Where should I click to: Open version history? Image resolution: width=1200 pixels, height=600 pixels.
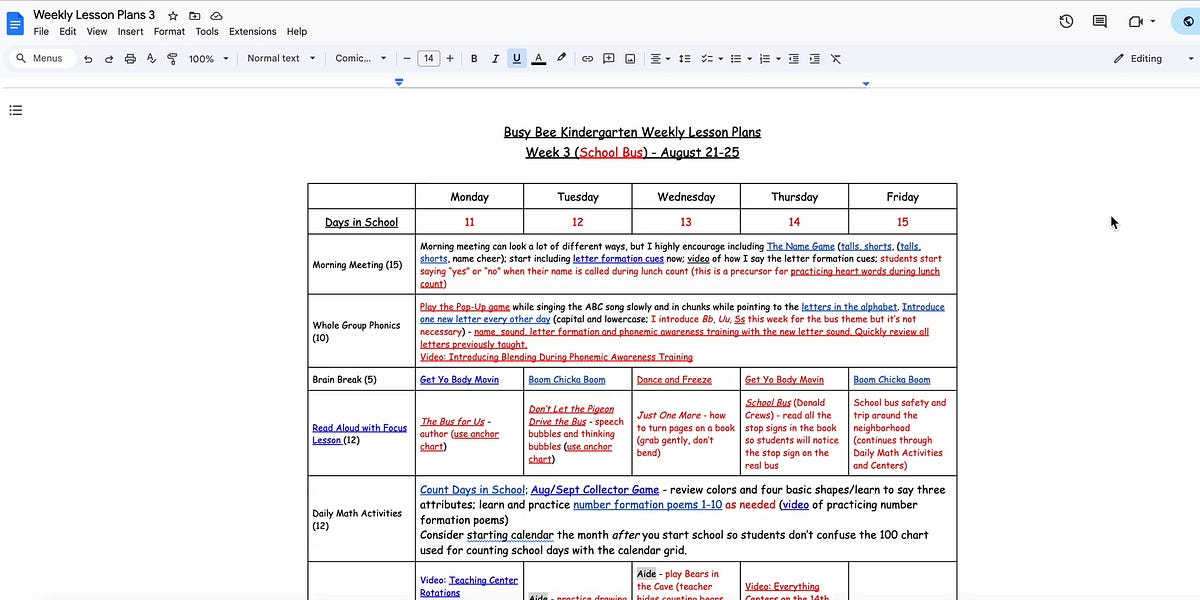tap(1066, 20)
